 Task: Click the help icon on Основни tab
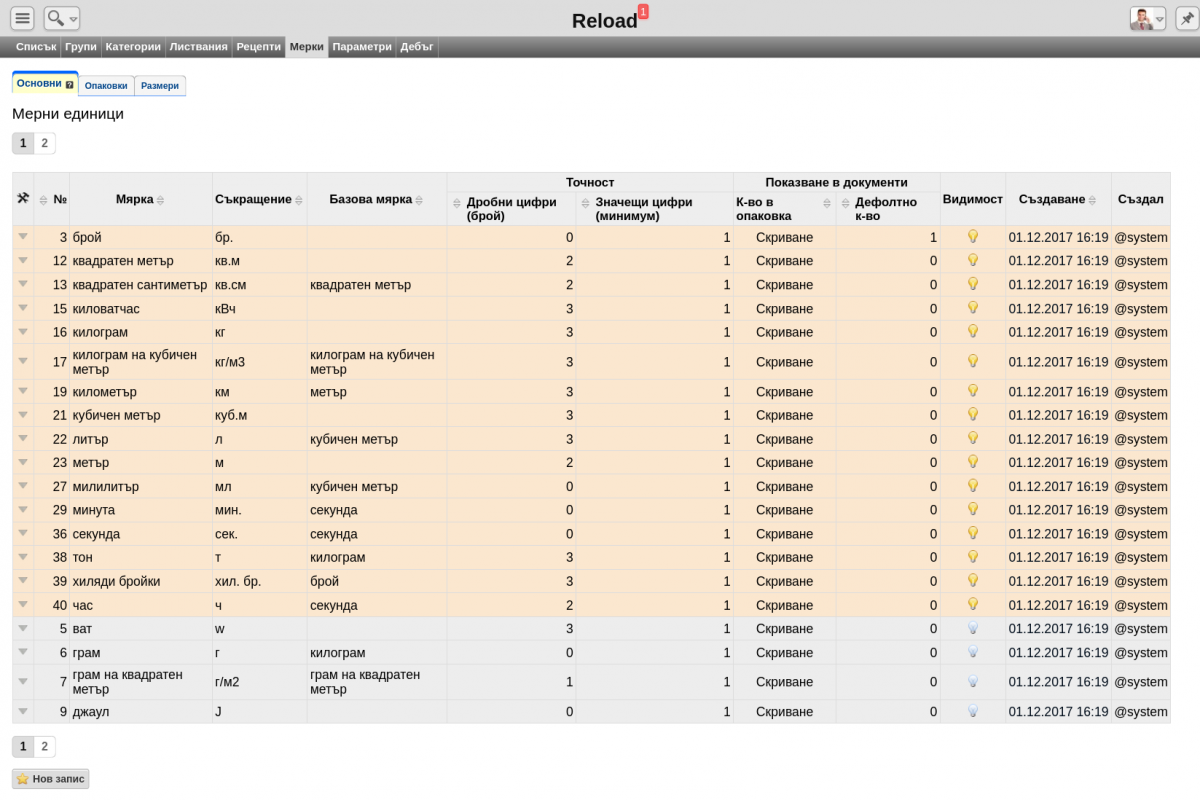pyautogui.click(x=70, y=85)
